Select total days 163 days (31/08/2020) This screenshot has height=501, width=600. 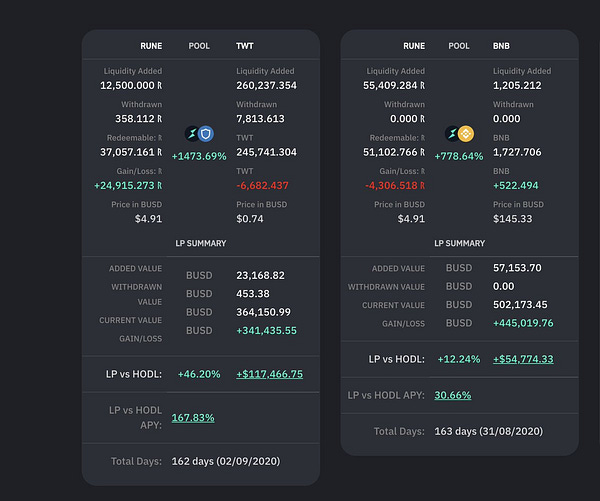click(489, 431)
